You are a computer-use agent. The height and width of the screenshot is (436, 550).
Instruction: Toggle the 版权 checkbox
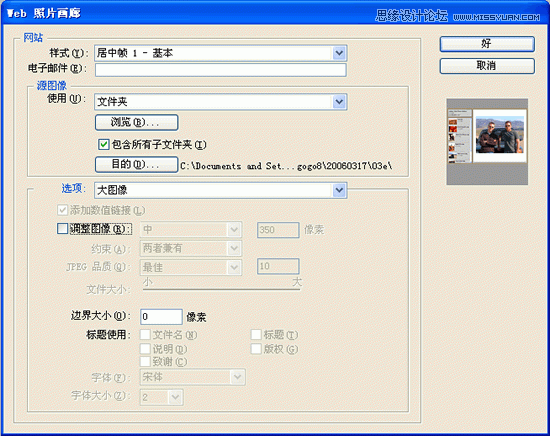pos(256,349)
